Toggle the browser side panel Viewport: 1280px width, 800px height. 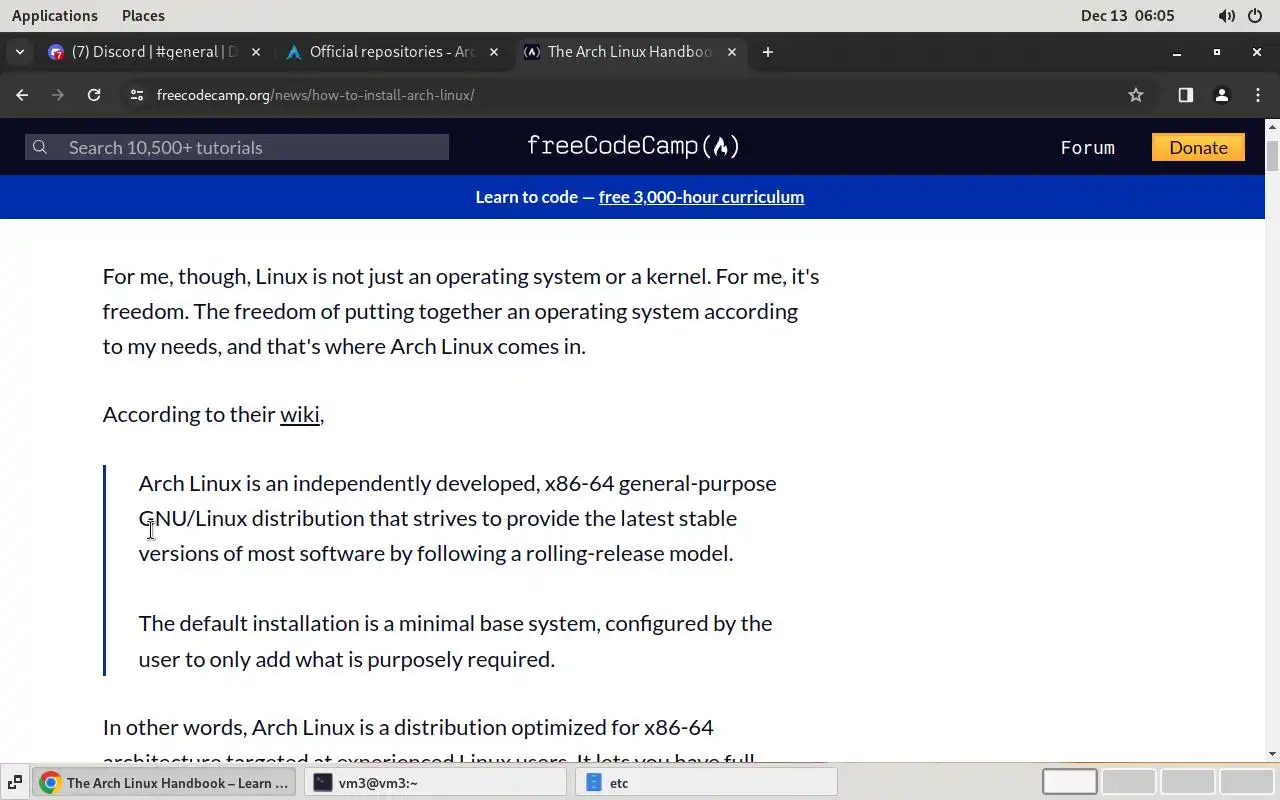tap(1185, 95)
